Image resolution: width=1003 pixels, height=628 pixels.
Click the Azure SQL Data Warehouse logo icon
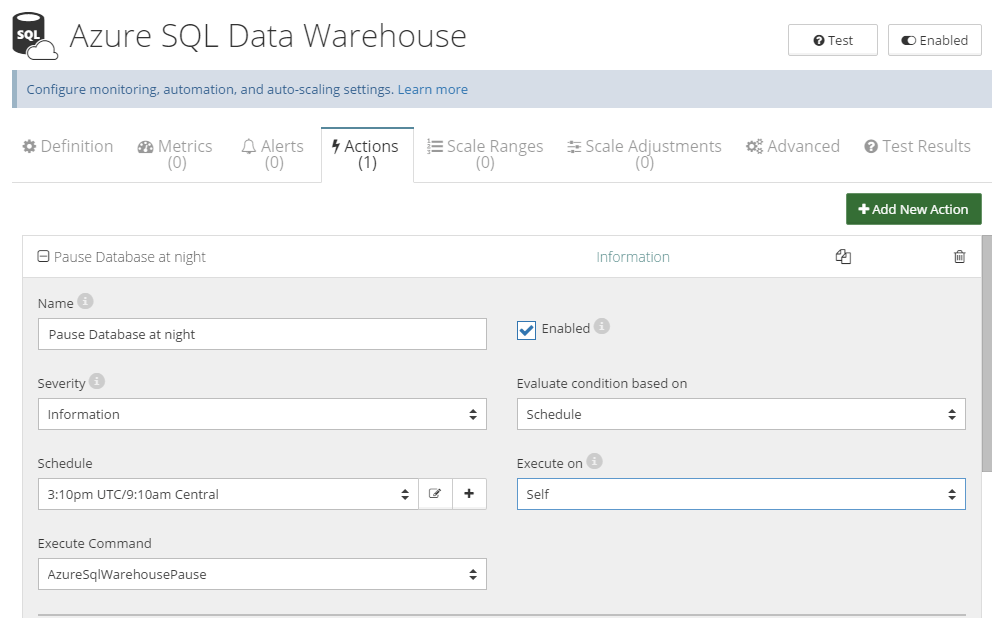point(35,36)
